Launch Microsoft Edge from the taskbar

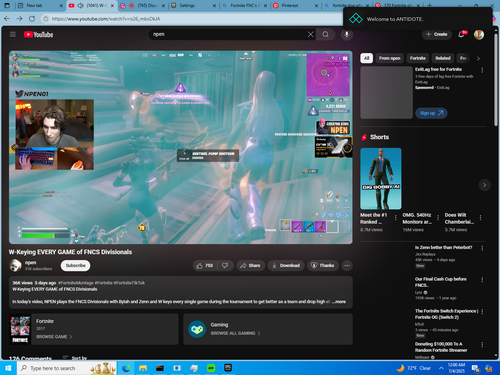126,368
